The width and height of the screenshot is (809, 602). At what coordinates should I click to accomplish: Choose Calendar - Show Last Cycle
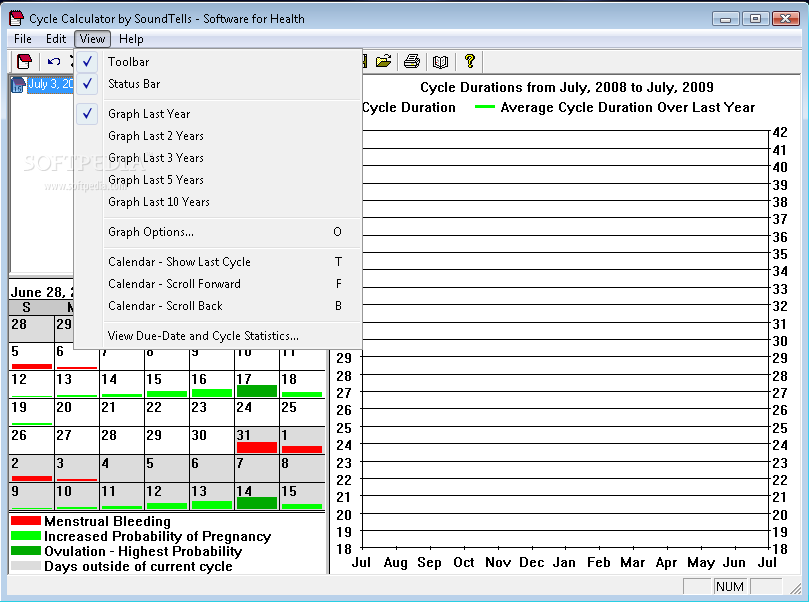(218, 262)
